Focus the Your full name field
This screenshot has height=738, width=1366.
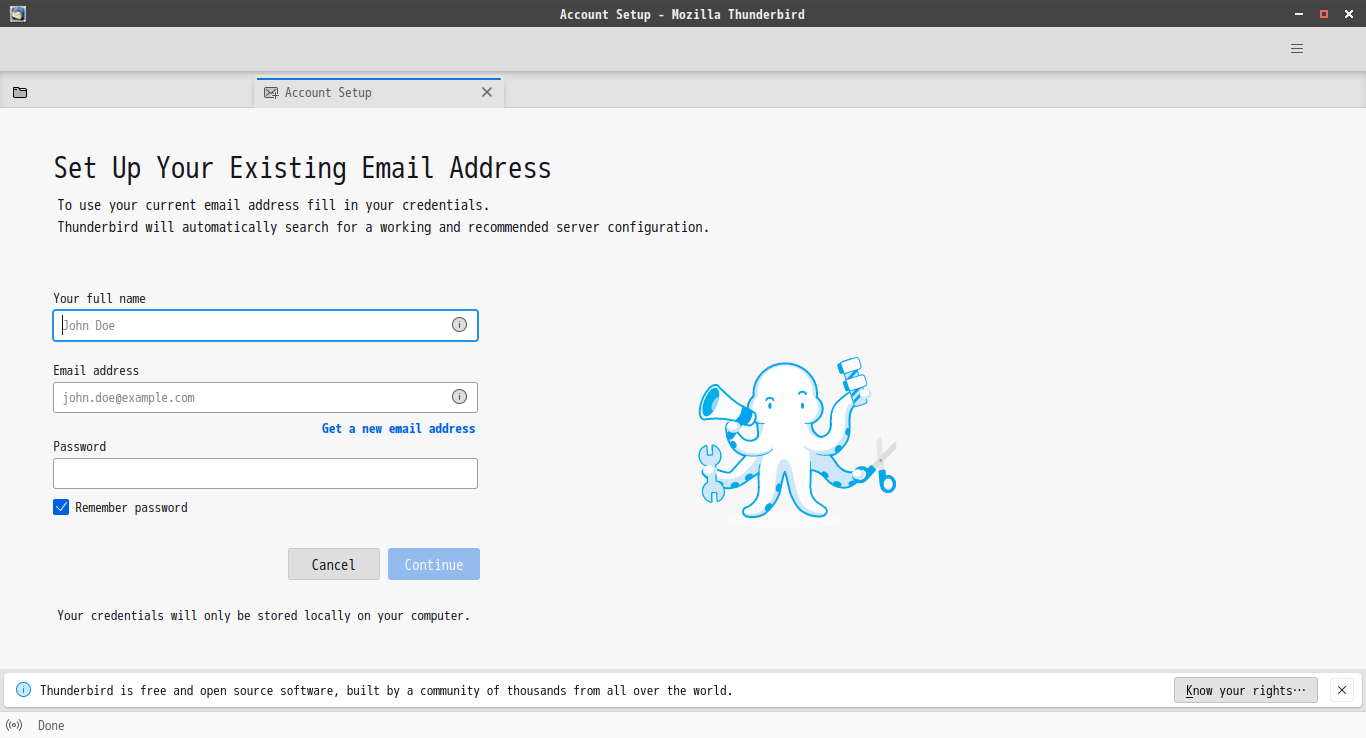tap(265, 325)
